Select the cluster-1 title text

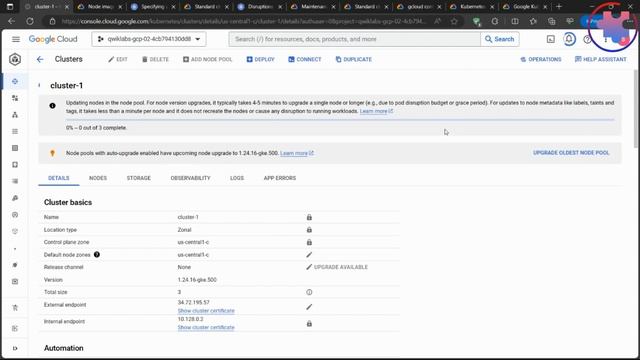pyautogui.click(x=67, y=86)
